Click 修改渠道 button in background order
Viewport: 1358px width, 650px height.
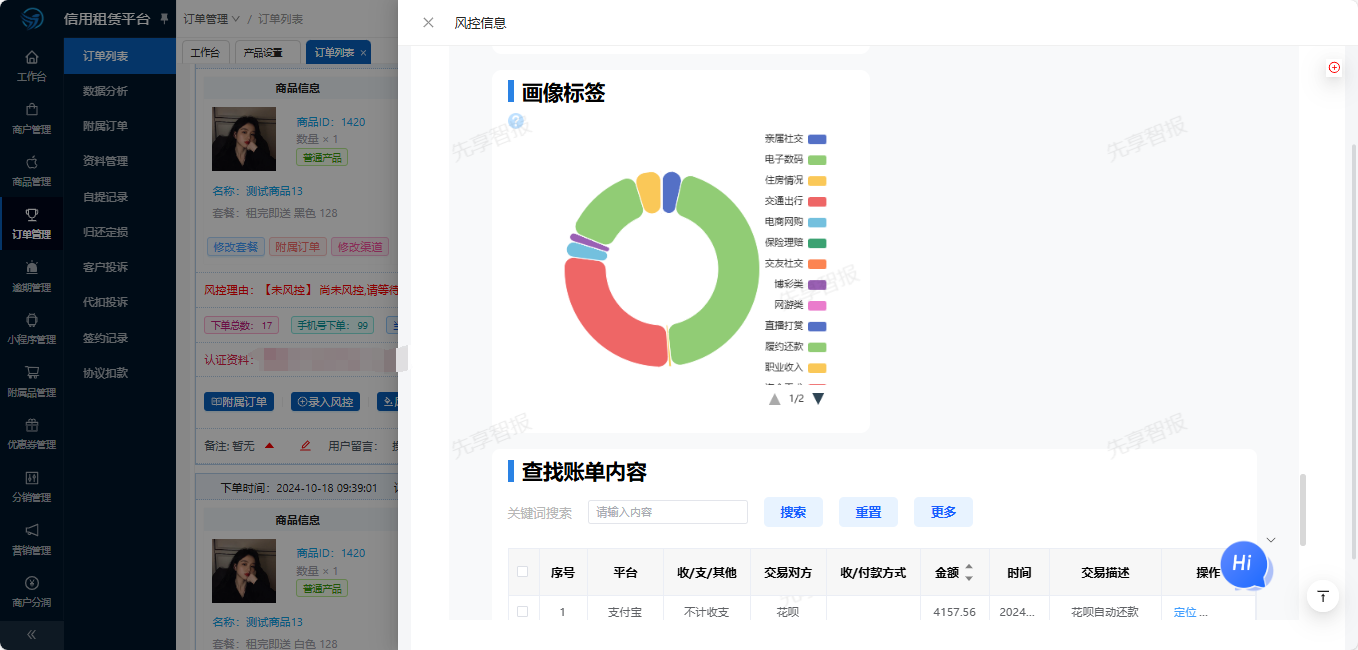[360, 247]
